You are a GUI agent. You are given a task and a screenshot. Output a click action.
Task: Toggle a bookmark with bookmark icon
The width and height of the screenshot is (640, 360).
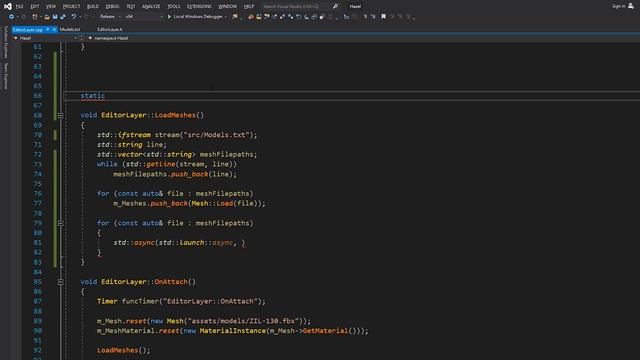(x=383, y=17)
